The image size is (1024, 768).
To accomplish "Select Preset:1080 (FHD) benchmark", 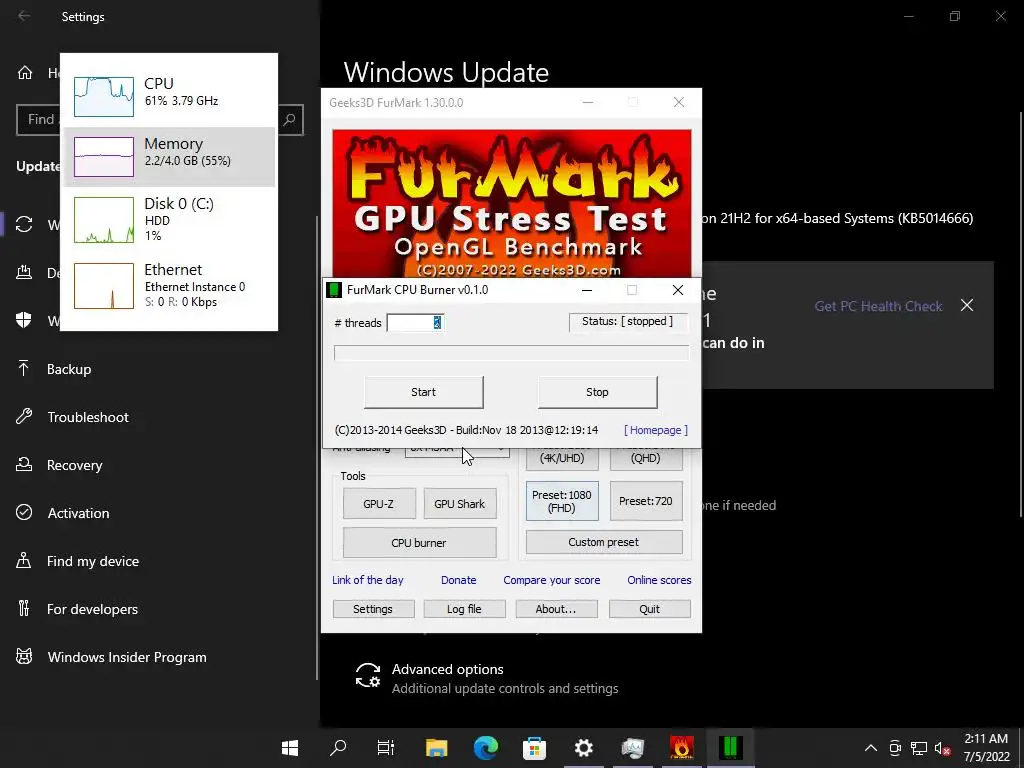I will tap(562, 501).
